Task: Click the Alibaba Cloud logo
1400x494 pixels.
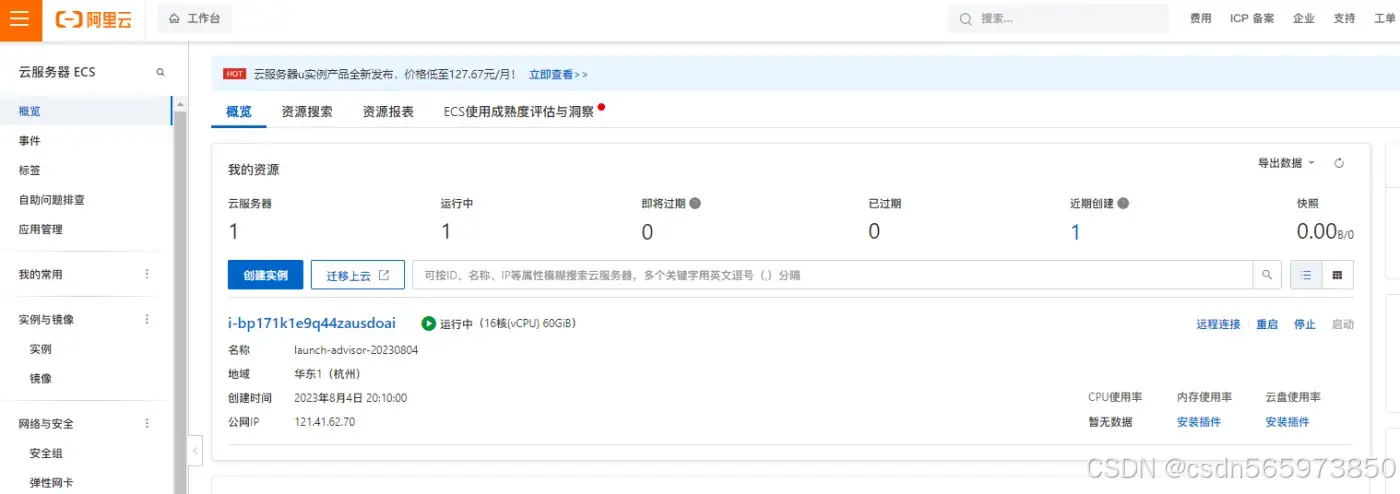Action: pyautogui.click(x=93, y=19)
